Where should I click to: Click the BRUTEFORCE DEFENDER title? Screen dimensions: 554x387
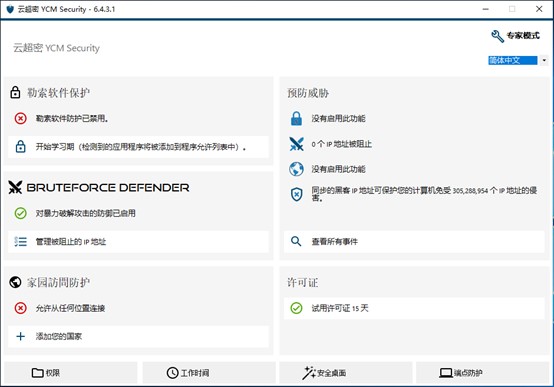(108, 187)
